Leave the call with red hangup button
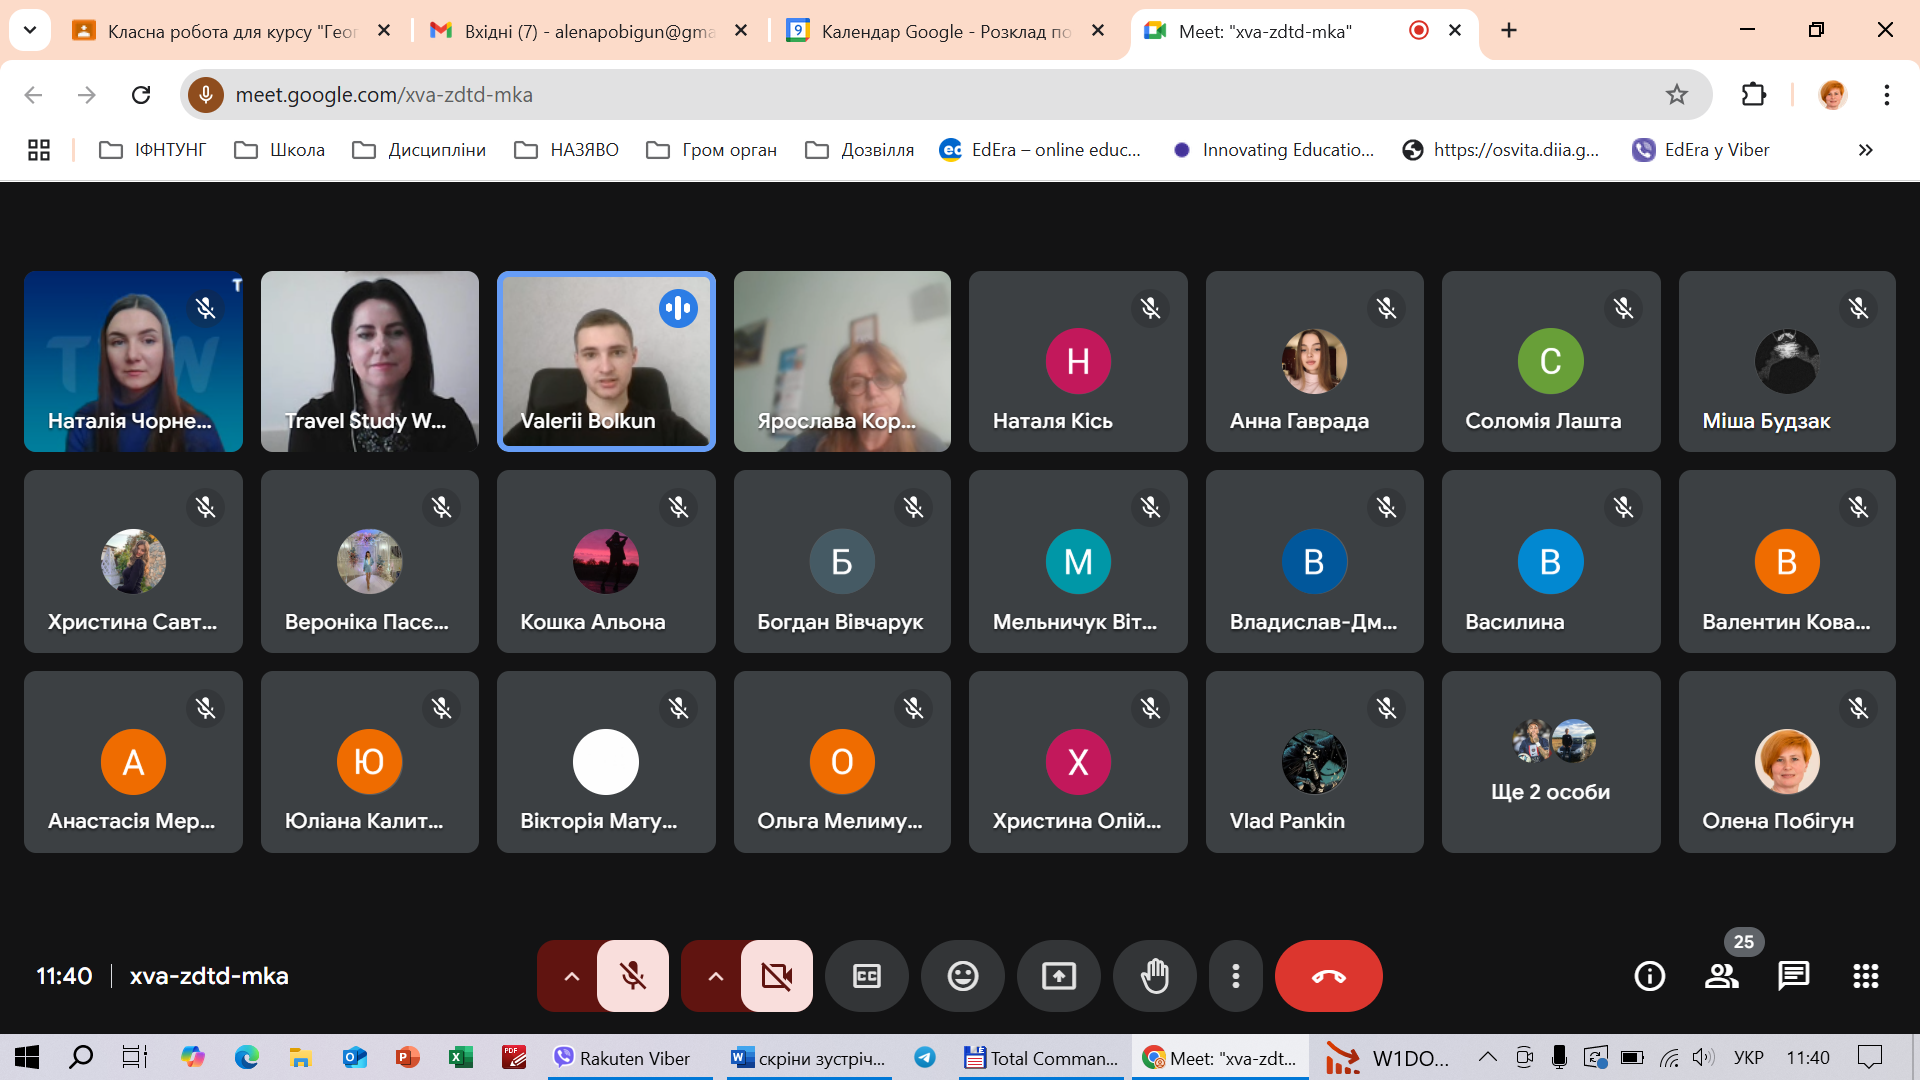Screen dimensions: 1920x1080 coord(1328,976)
